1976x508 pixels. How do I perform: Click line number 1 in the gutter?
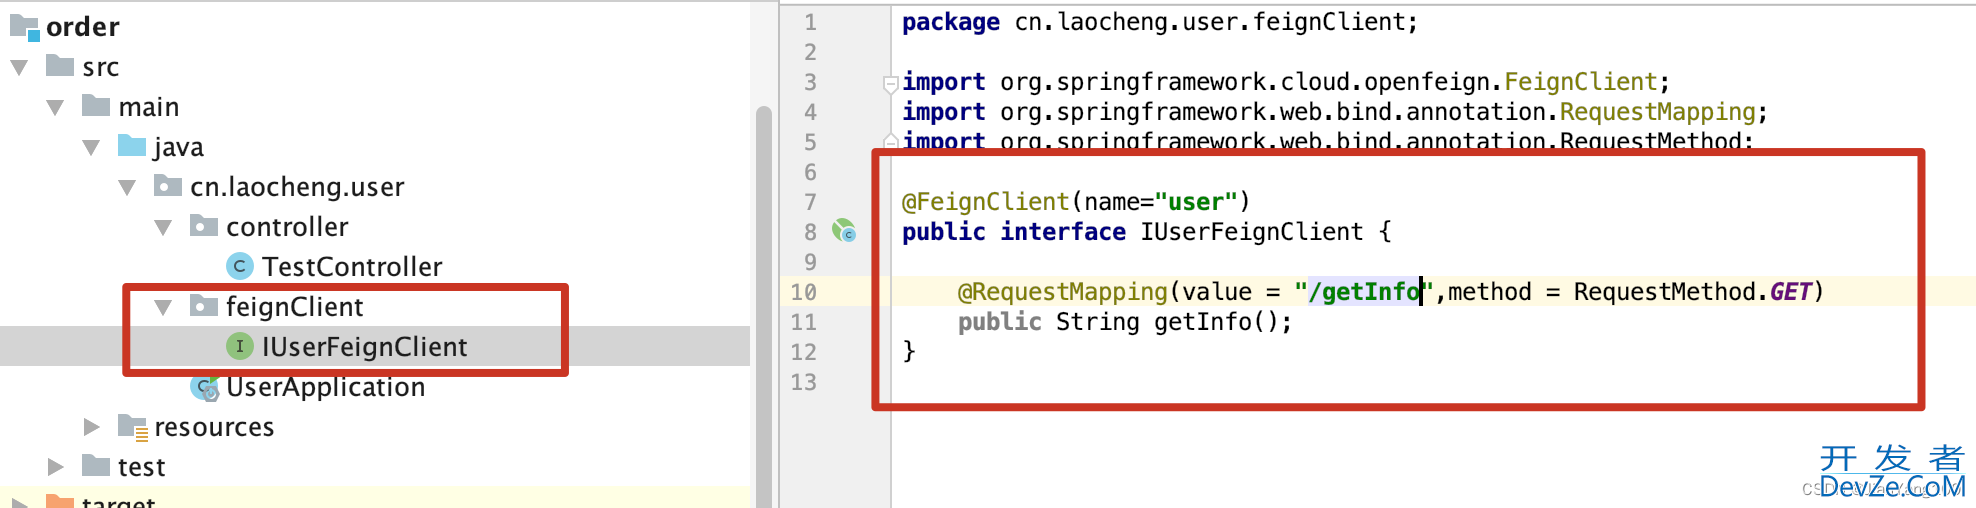pos(810,22)
